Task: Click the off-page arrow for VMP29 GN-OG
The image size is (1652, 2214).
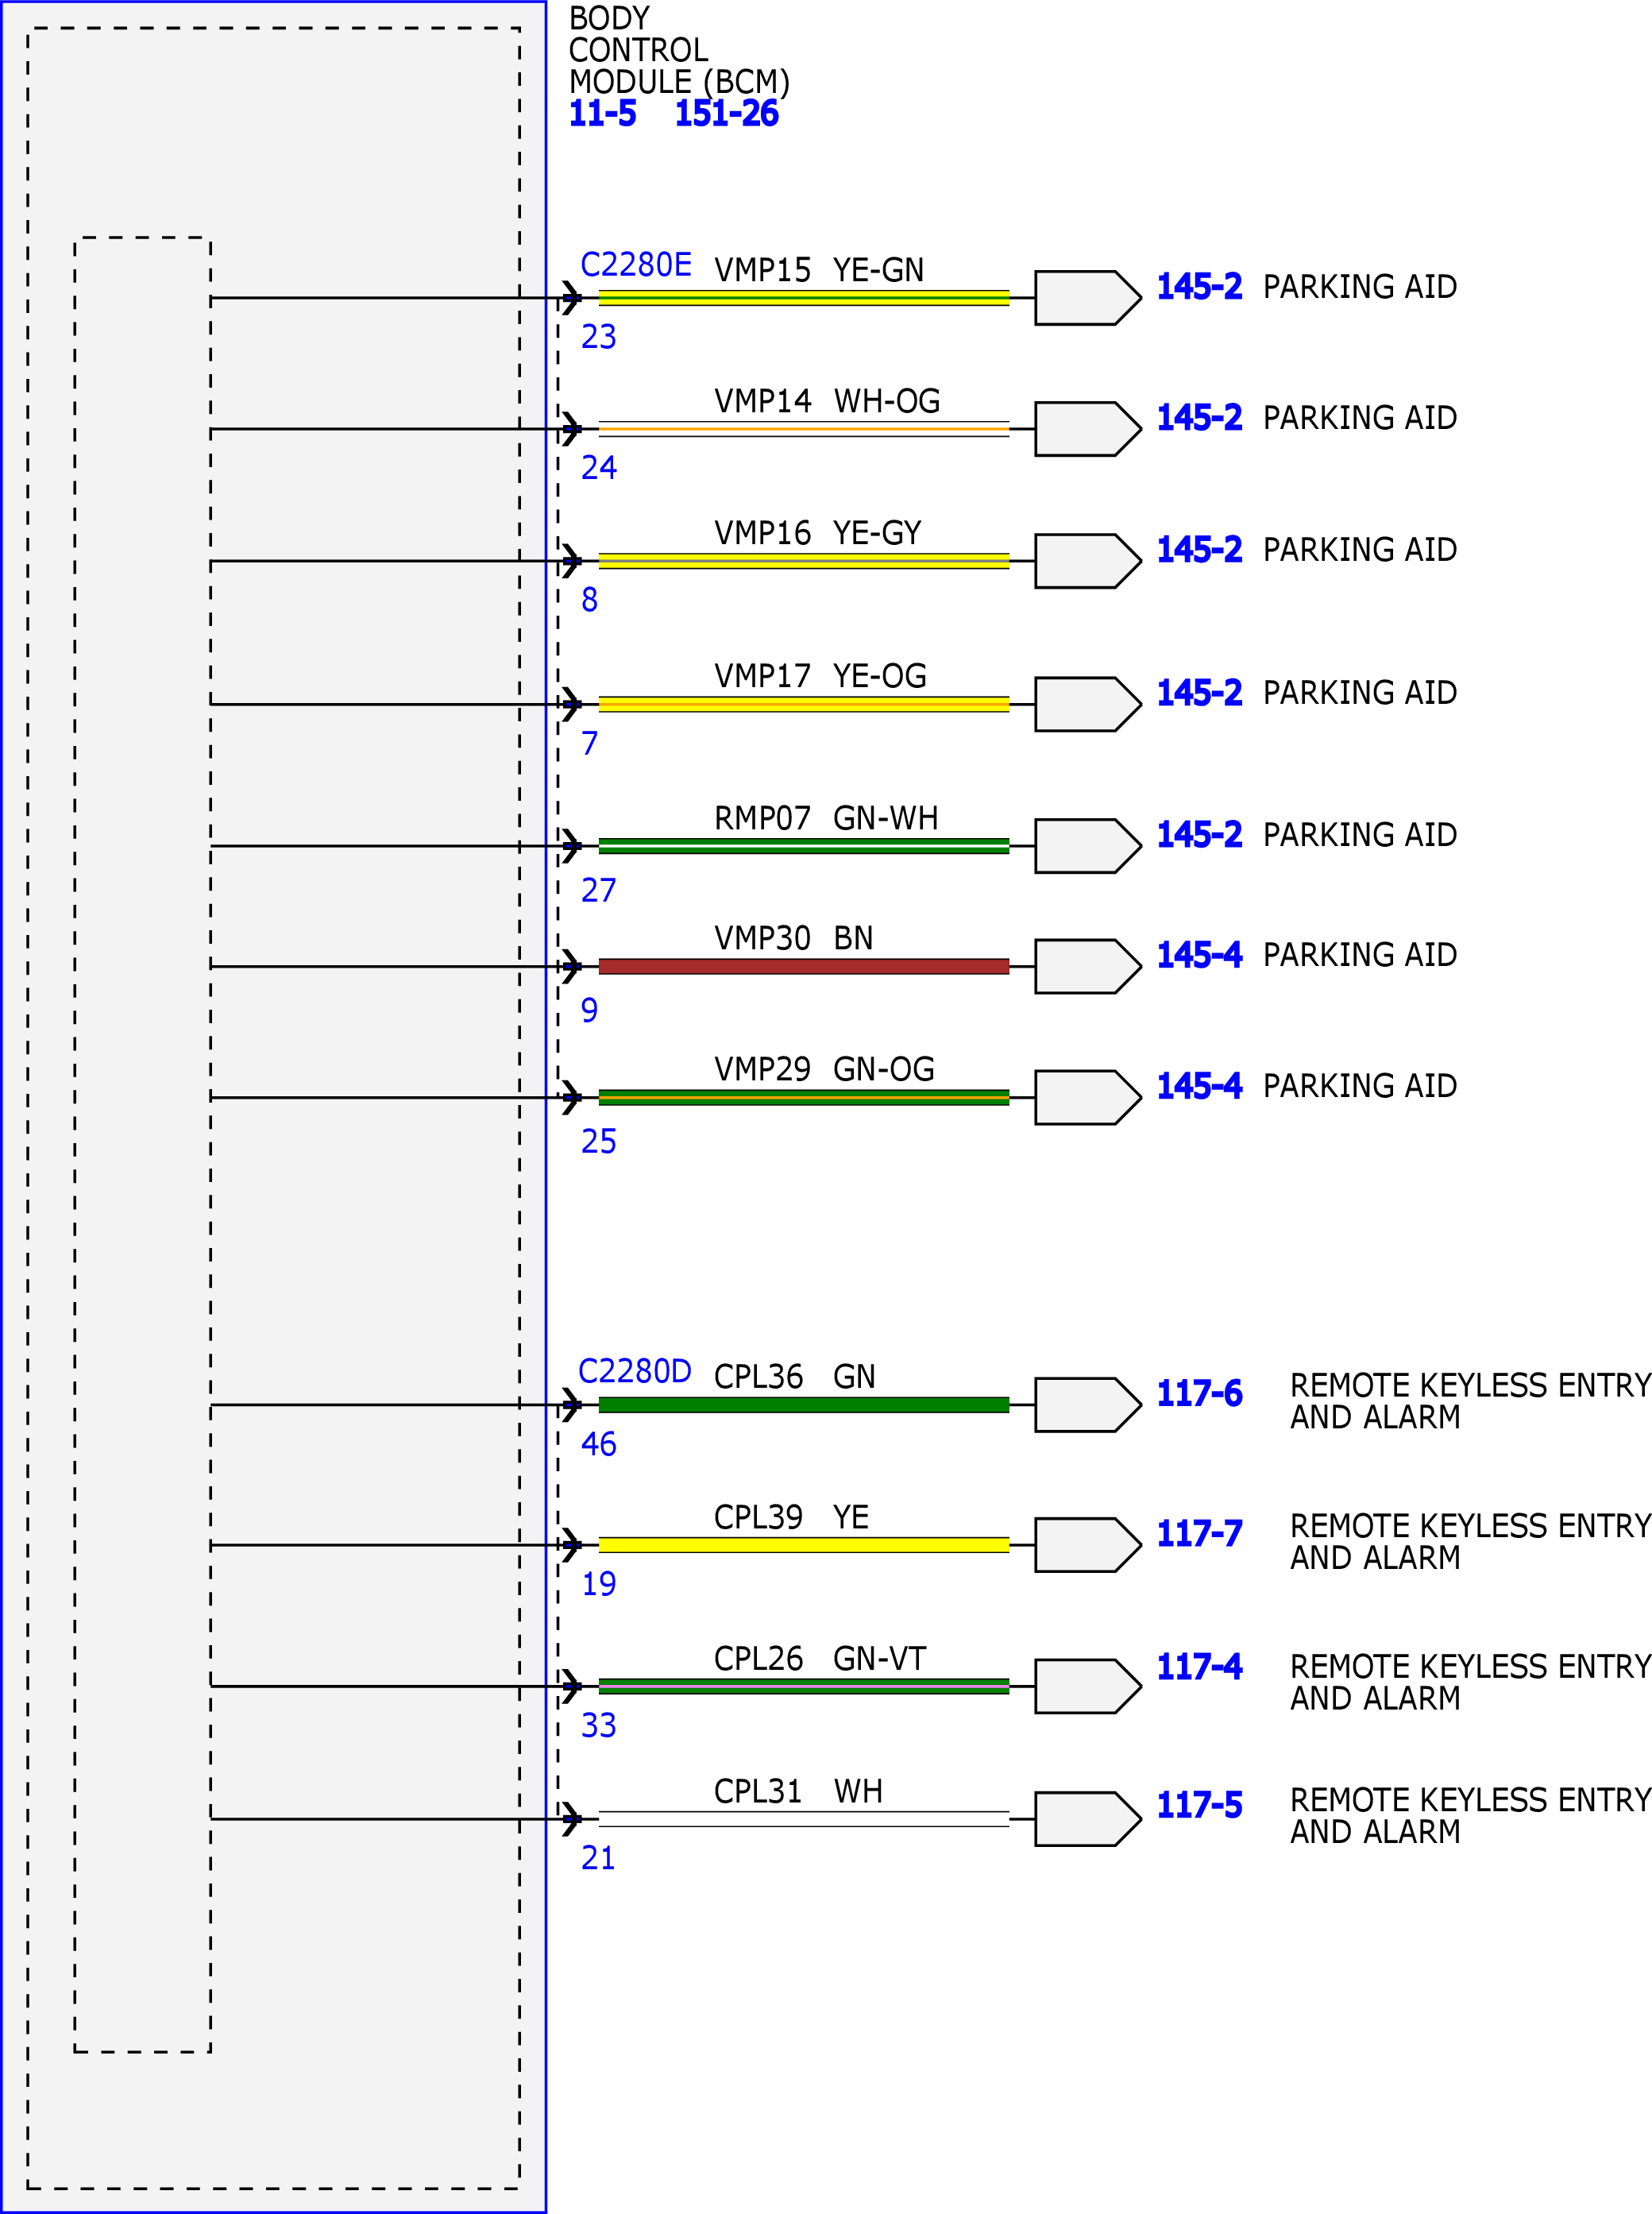Action: click(x=1087, y=1098)
